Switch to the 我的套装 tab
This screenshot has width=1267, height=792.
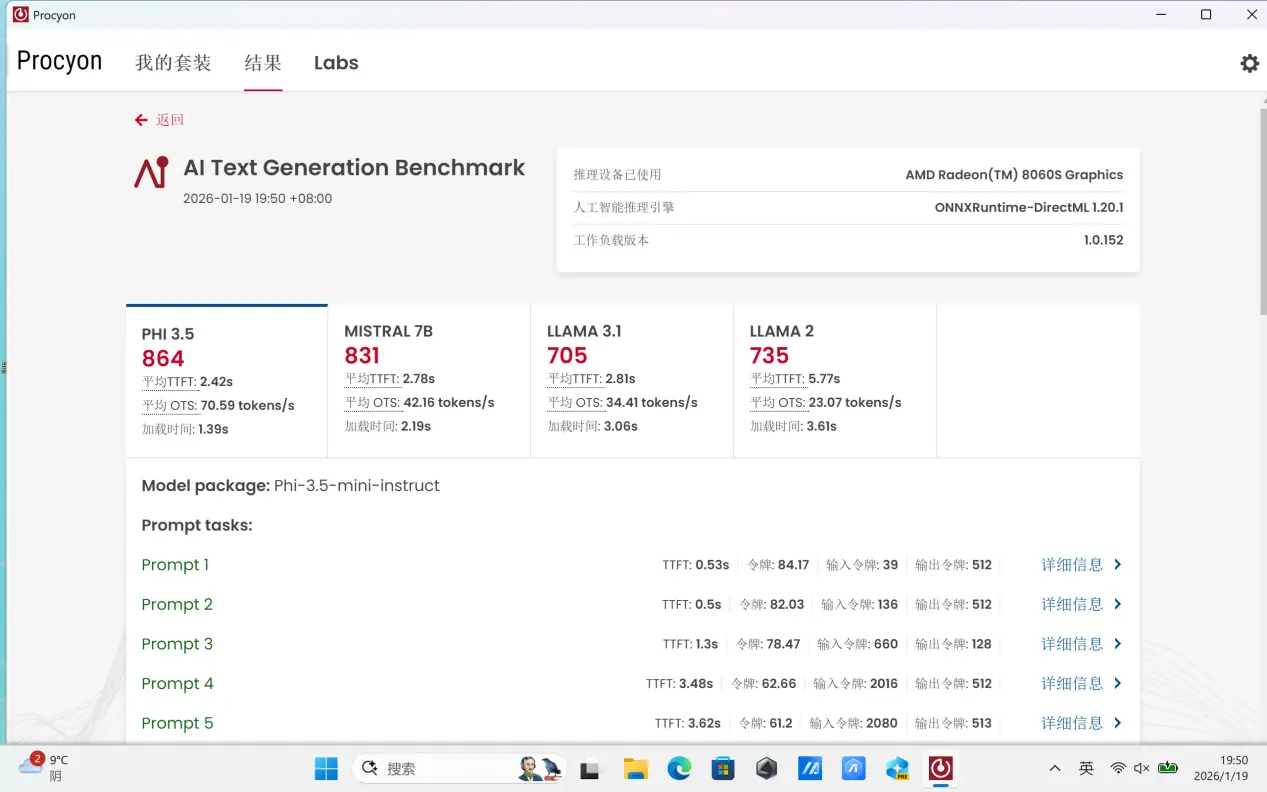point(174,63)
